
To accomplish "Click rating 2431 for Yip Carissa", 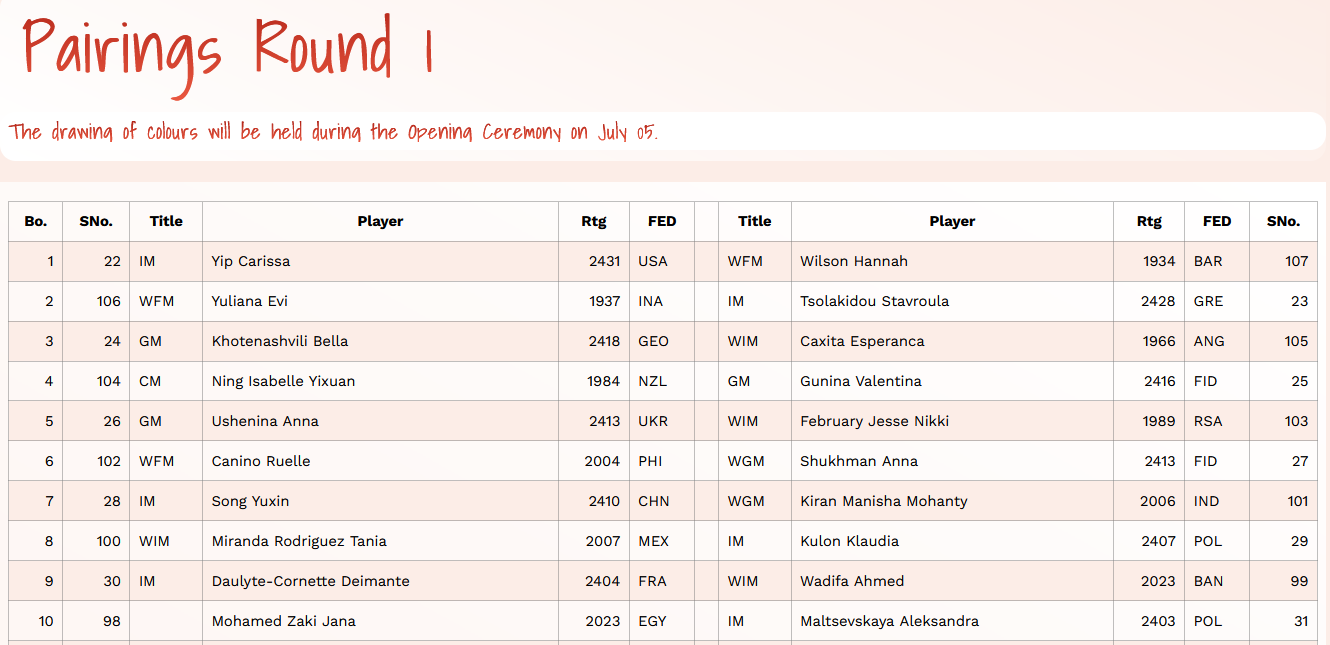I will click(604, 261).
